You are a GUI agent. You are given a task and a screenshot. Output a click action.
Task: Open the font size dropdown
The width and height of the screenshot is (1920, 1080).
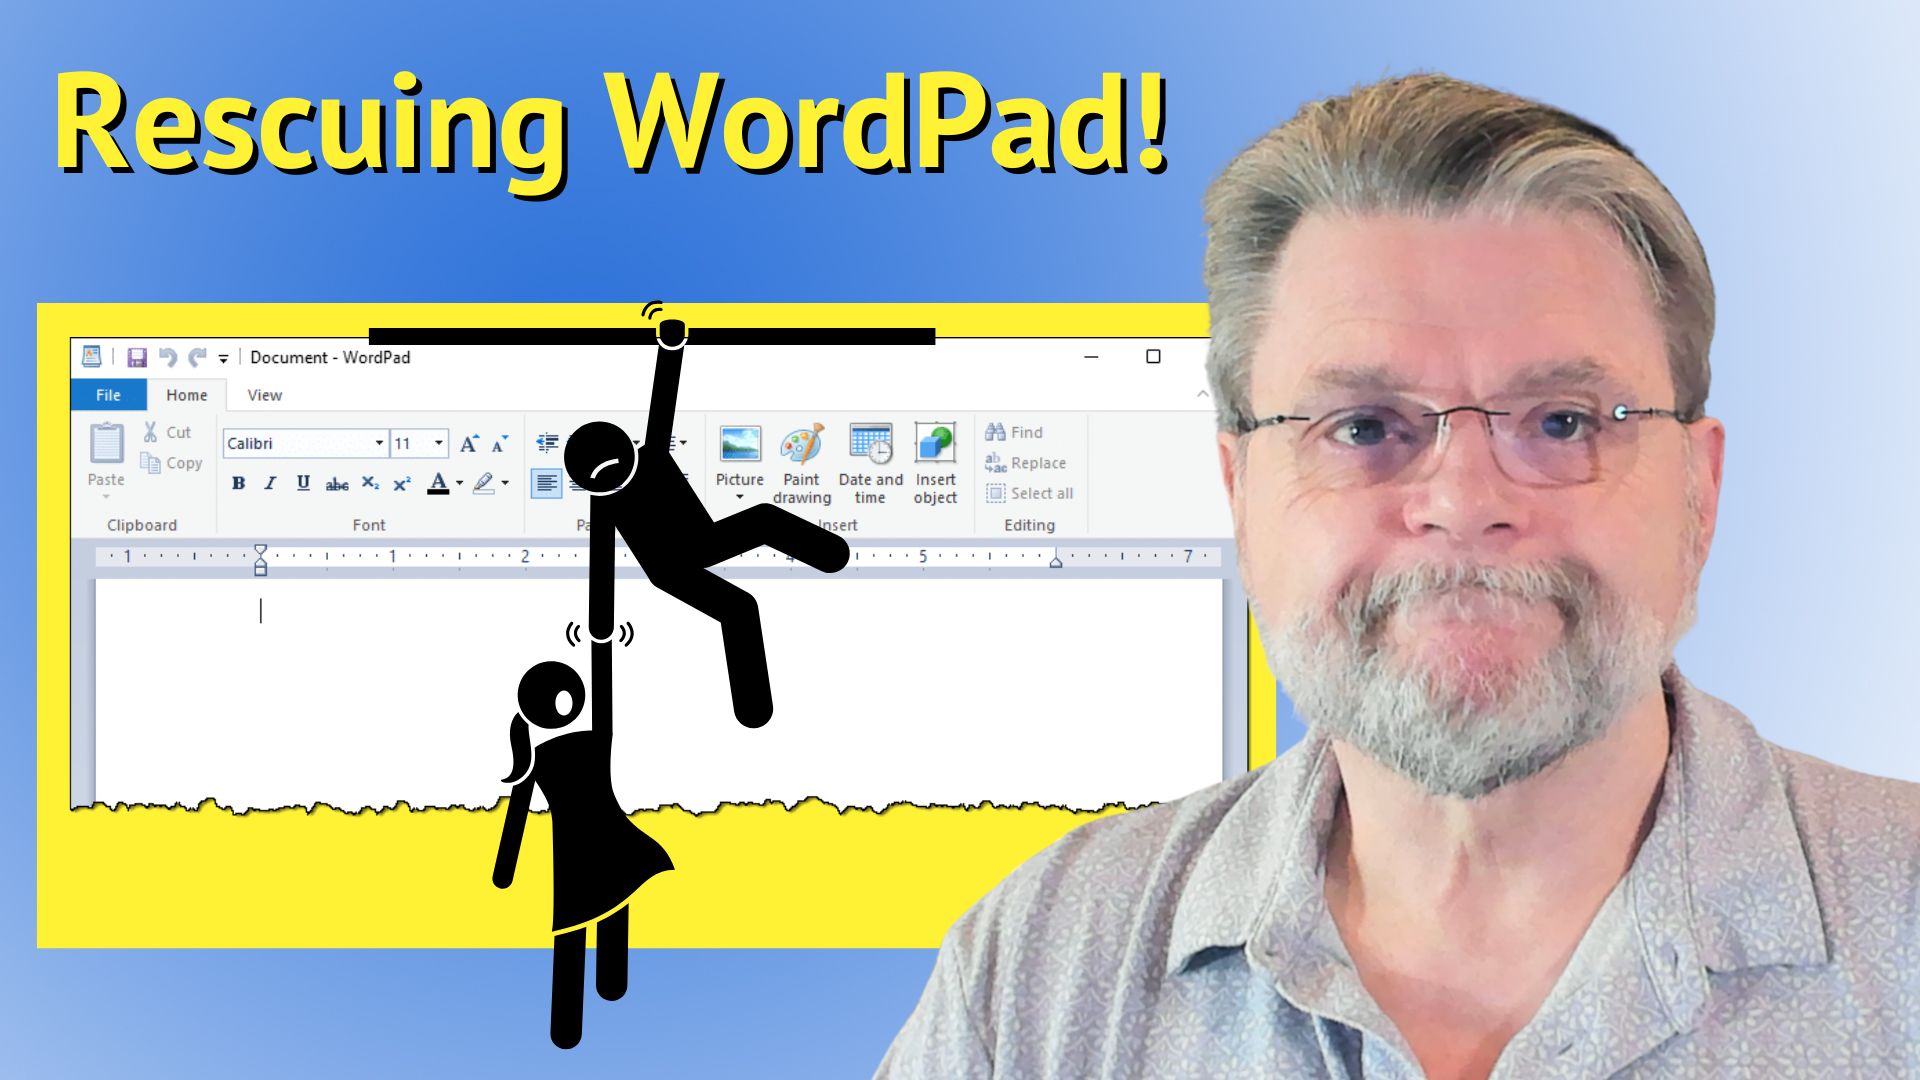[438, 443]
